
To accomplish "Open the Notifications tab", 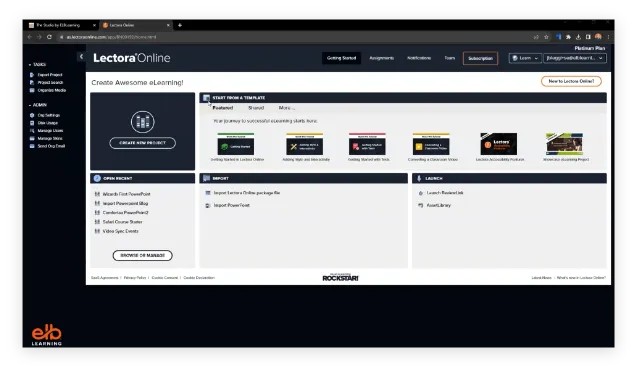I will [419, 58].
